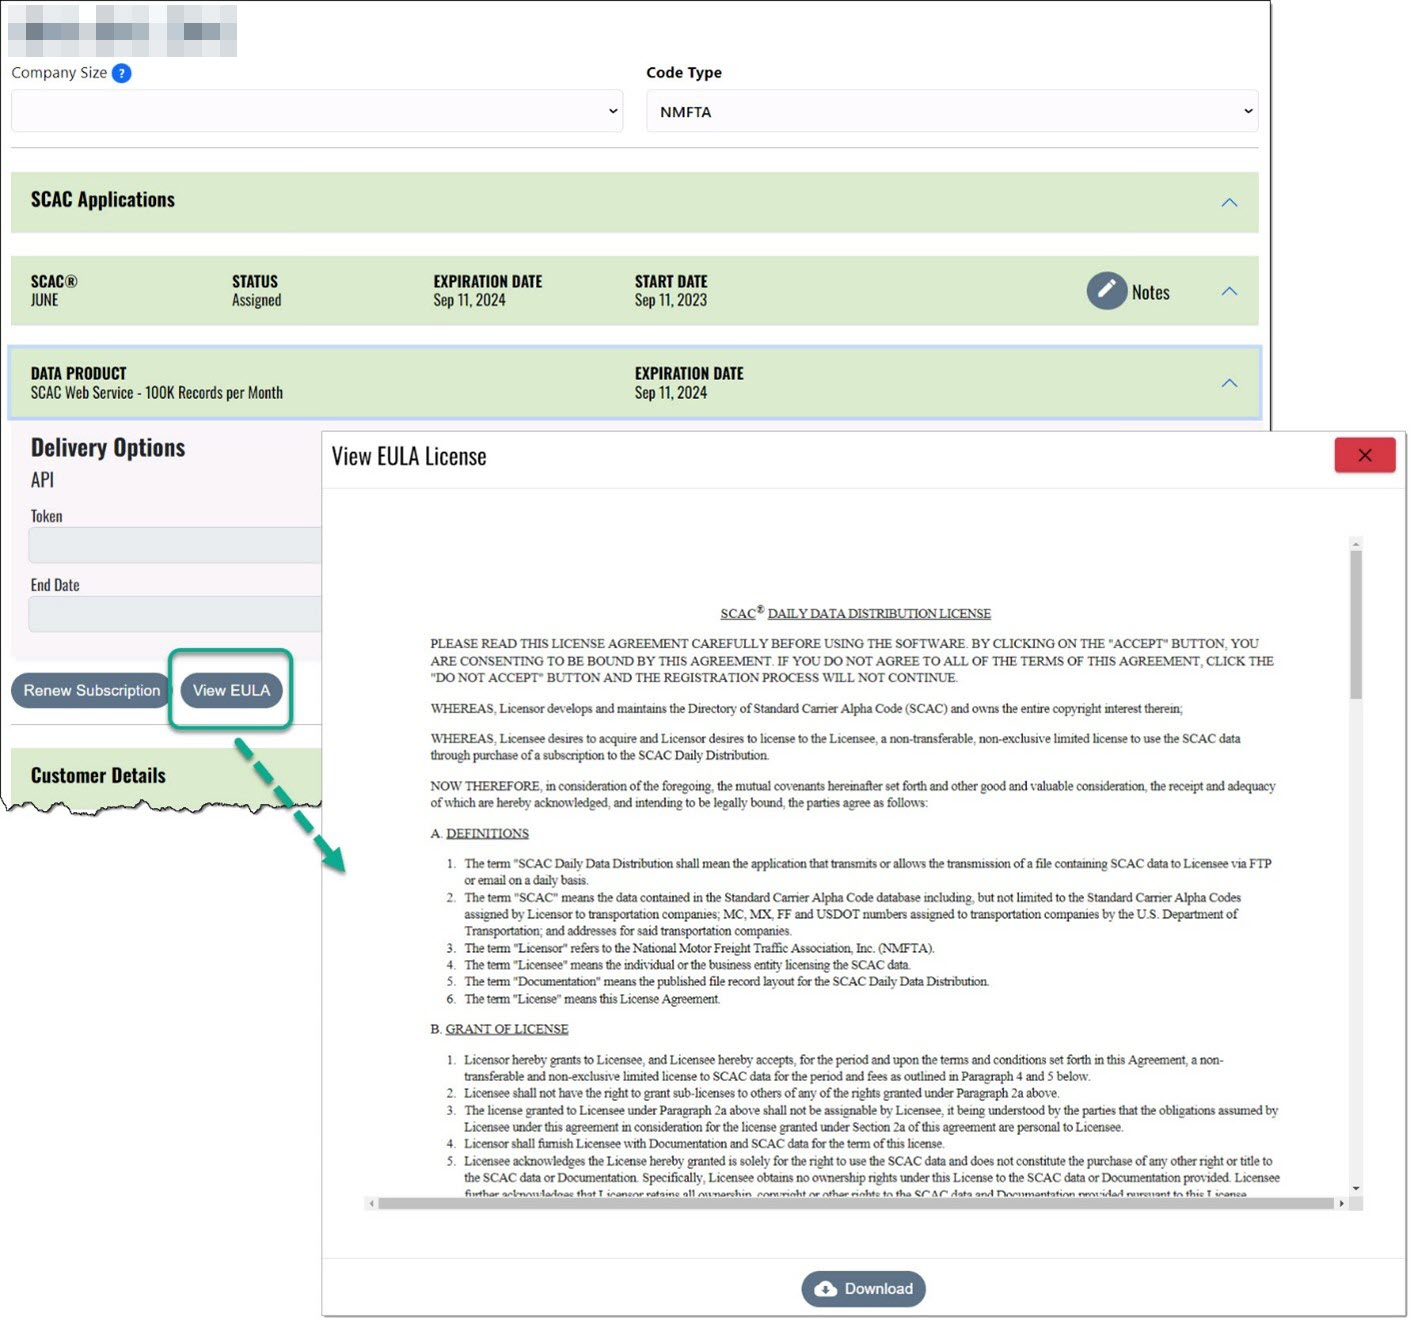Click the View EULA button
This screenshot has height=1320, width=1410.
coord(230,690)
